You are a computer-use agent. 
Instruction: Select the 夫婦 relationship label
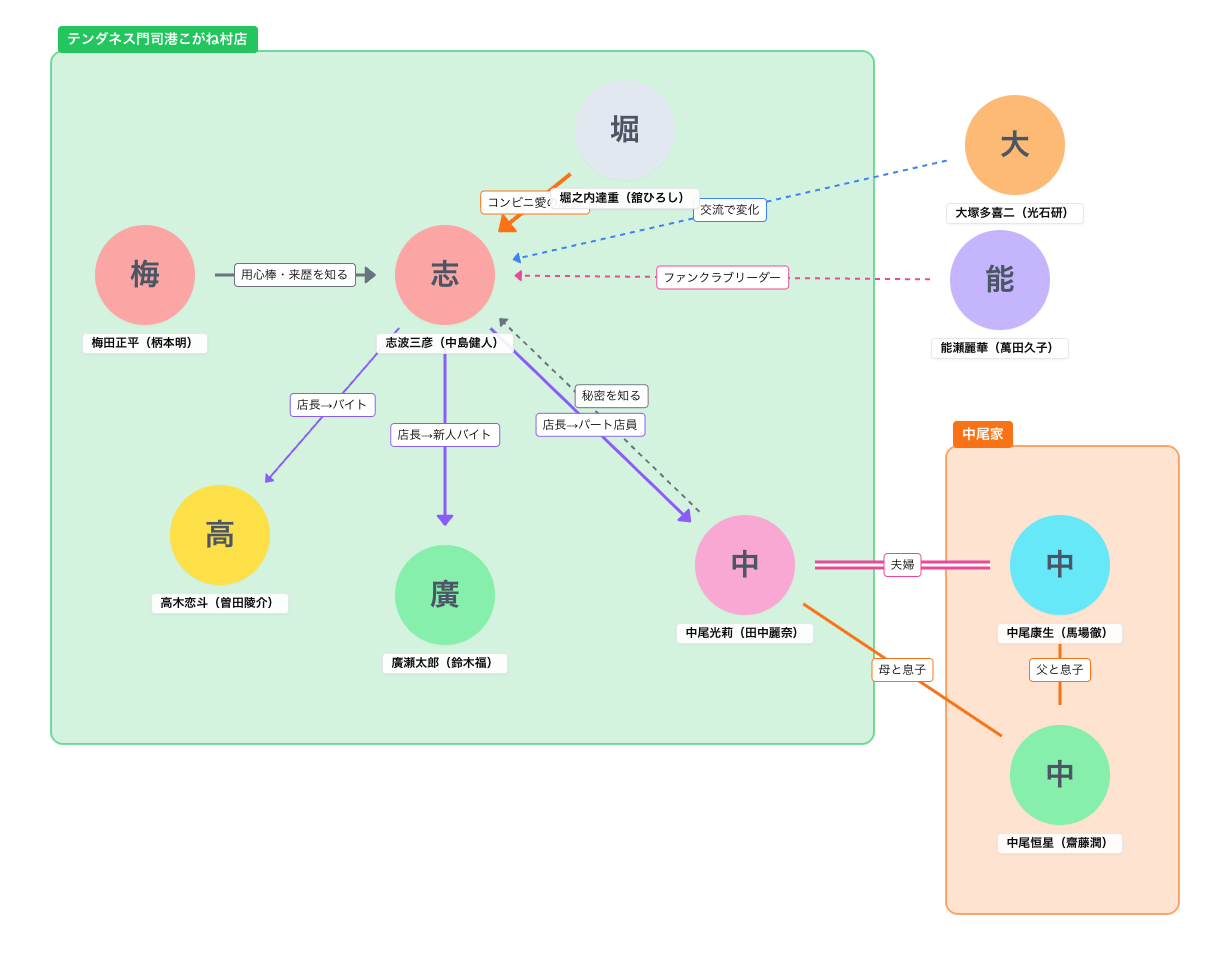(902, 565)
